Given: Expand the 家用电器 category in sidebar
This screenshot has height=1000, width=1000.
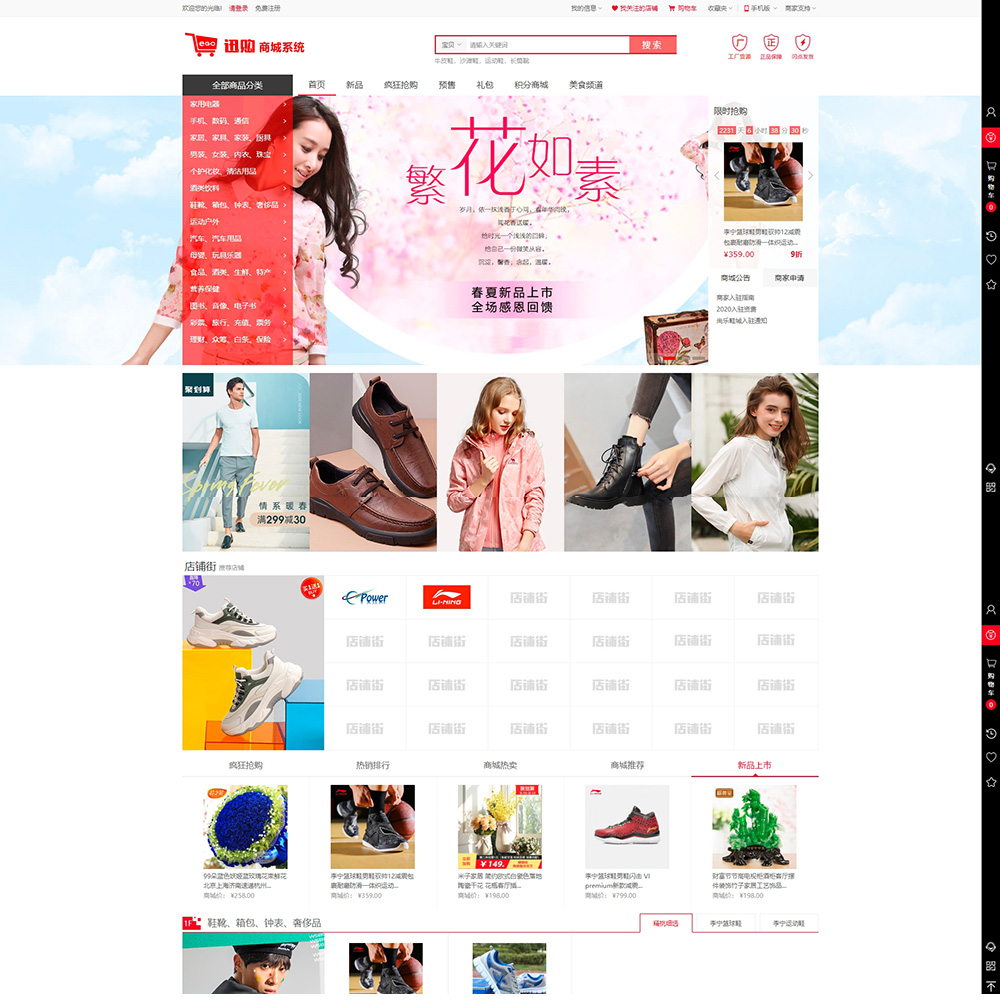Looking at the screenshot, I should pos(237,104).
